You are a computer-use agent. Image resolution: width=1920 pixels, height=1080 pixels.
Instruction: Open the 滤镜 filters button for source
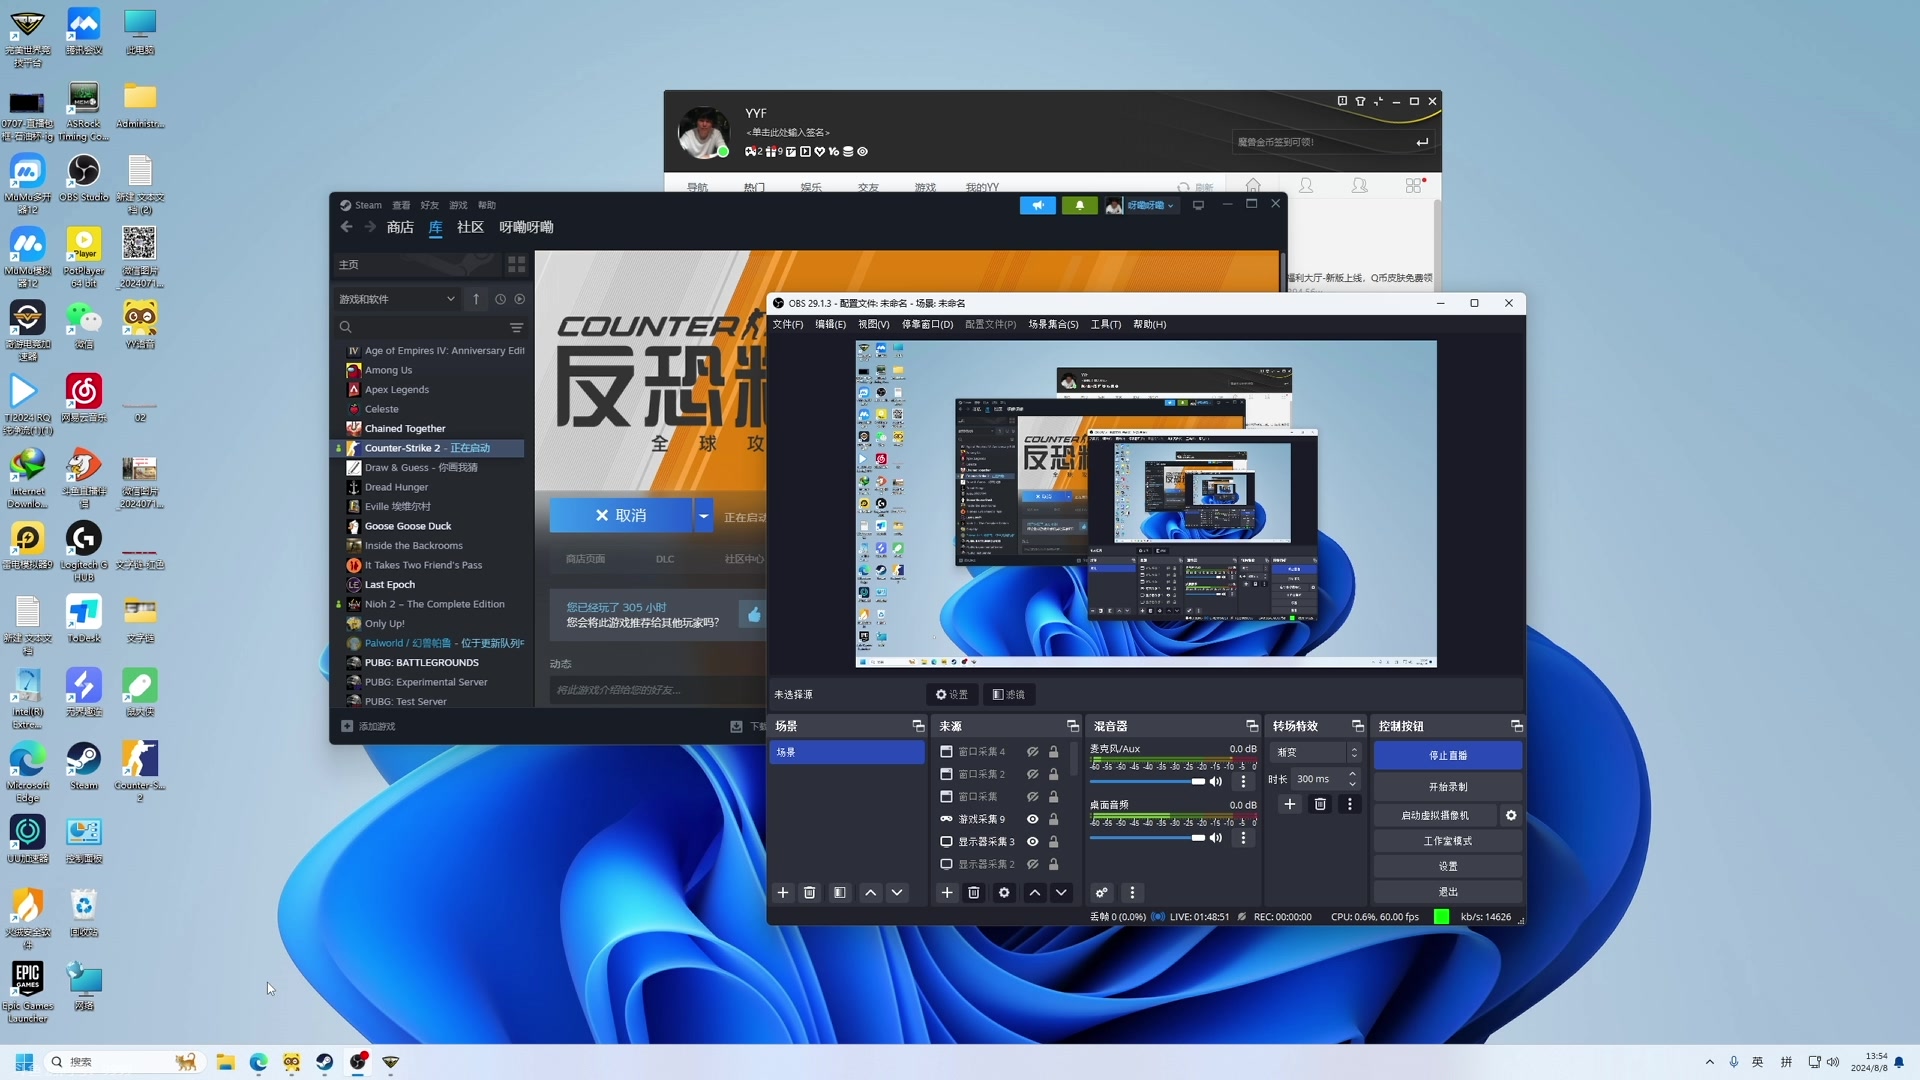[1008, 695]
